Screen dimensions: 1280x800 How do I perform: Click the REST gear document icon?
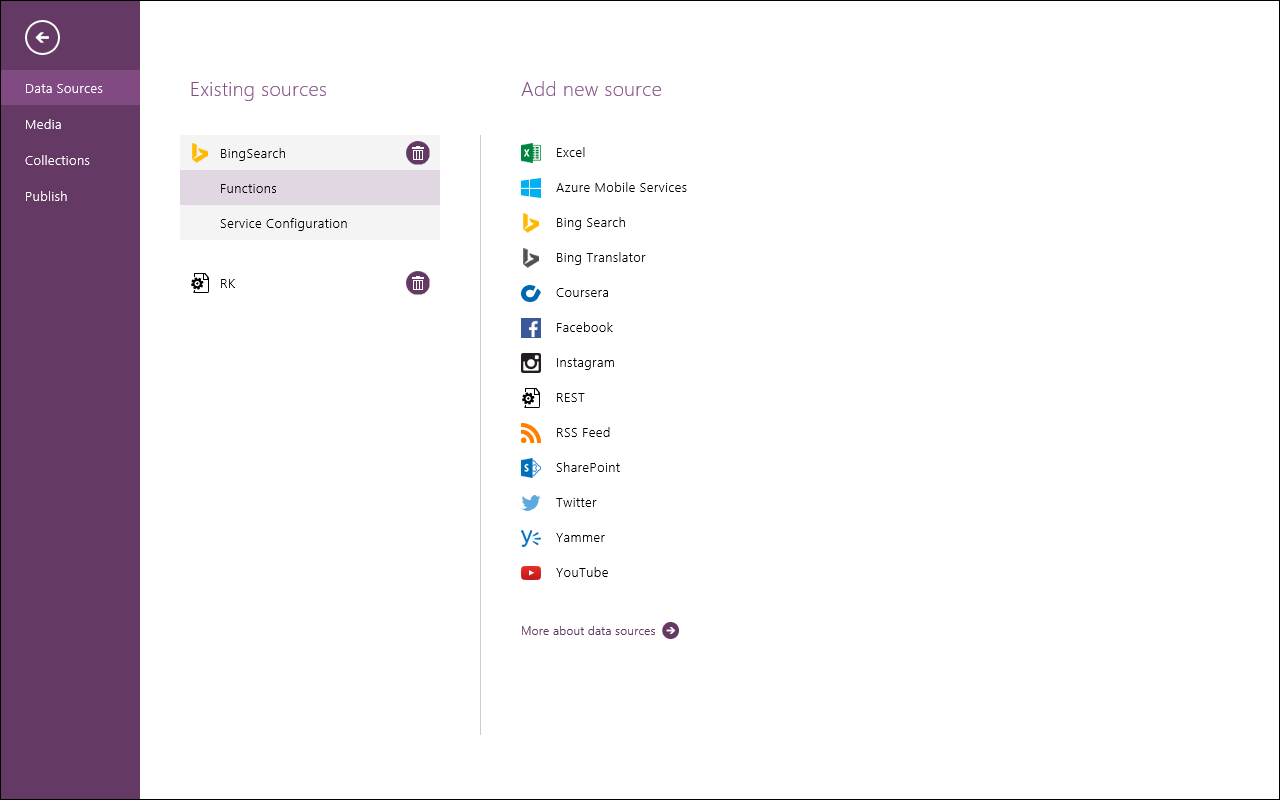[x=531, y=398]
